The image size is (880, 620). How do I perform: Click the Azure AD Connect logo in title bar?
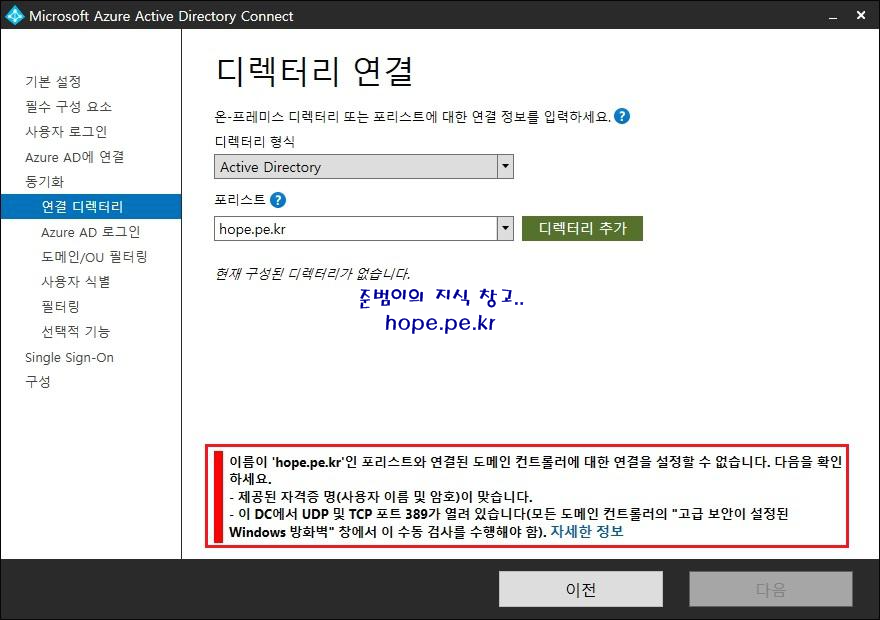pyautogui.click(x=14, y=15)
